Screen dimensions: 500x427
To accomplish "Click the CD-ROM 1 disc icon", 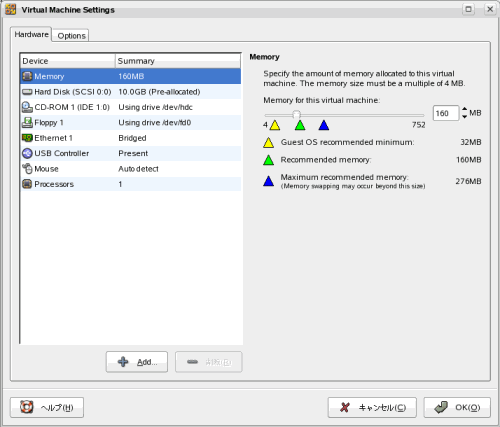I will (x=27, y=107).
